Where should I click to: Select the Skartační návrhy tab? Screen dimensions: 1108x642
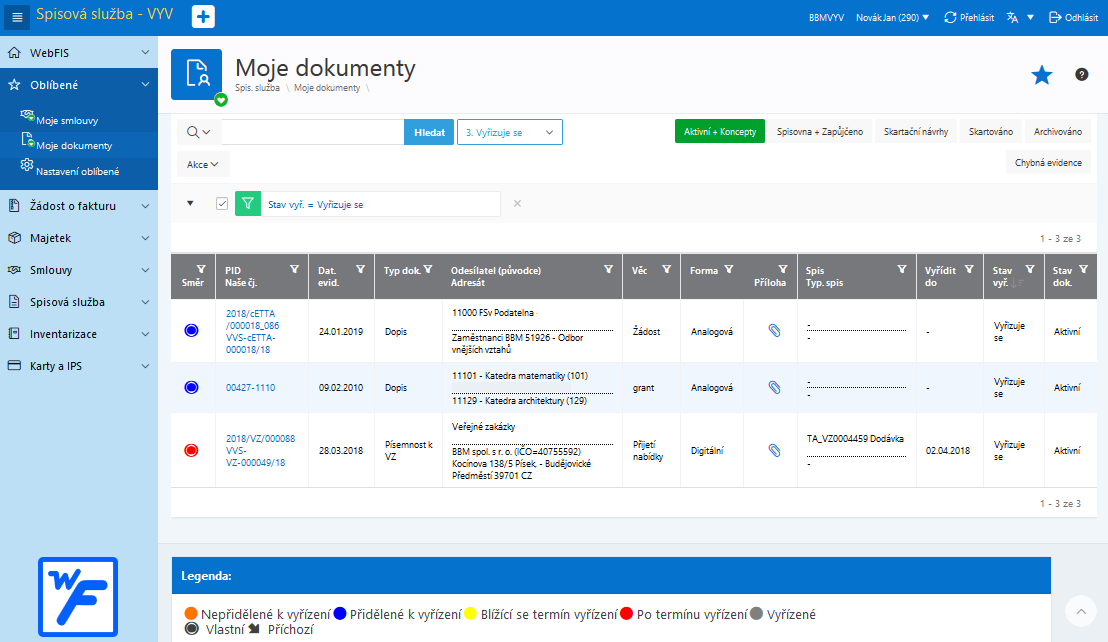click(916, 131)
